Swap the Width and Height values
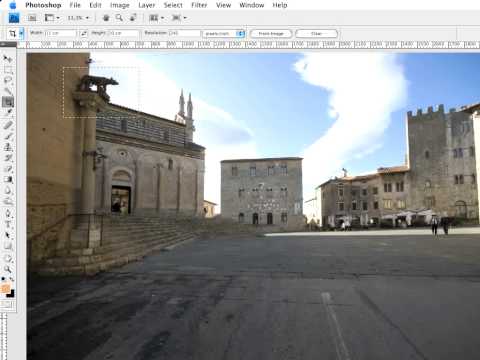The height and width of the screenshot is (360, 480). click(84, 33)
